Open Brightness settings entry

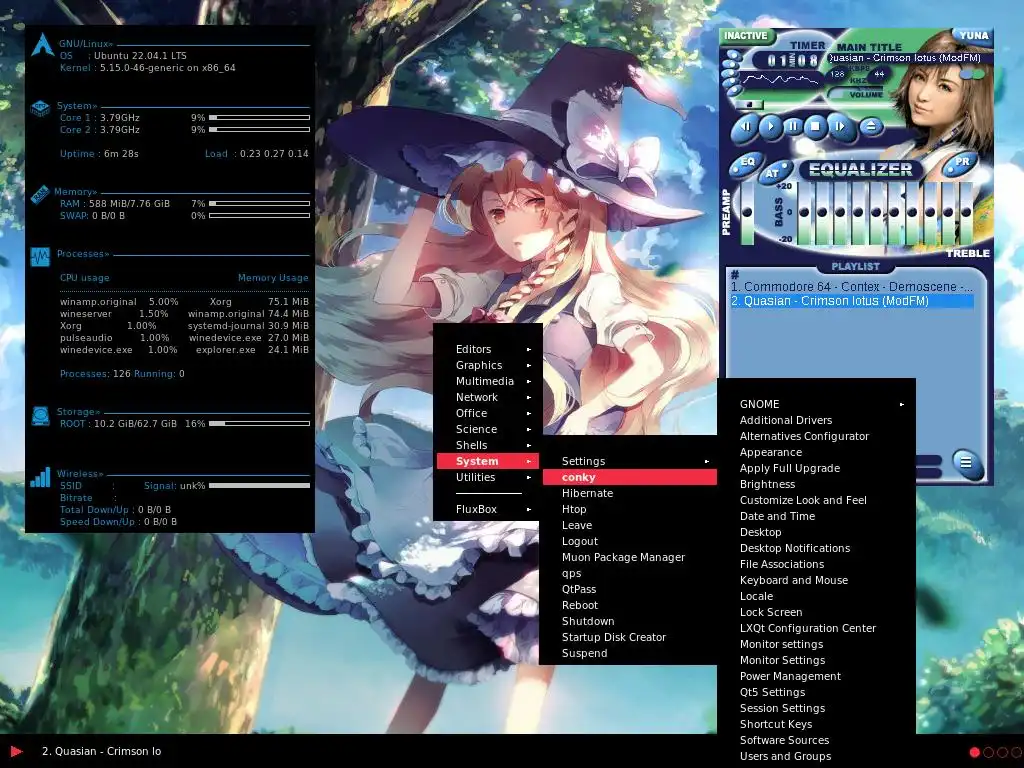(816, 485)
